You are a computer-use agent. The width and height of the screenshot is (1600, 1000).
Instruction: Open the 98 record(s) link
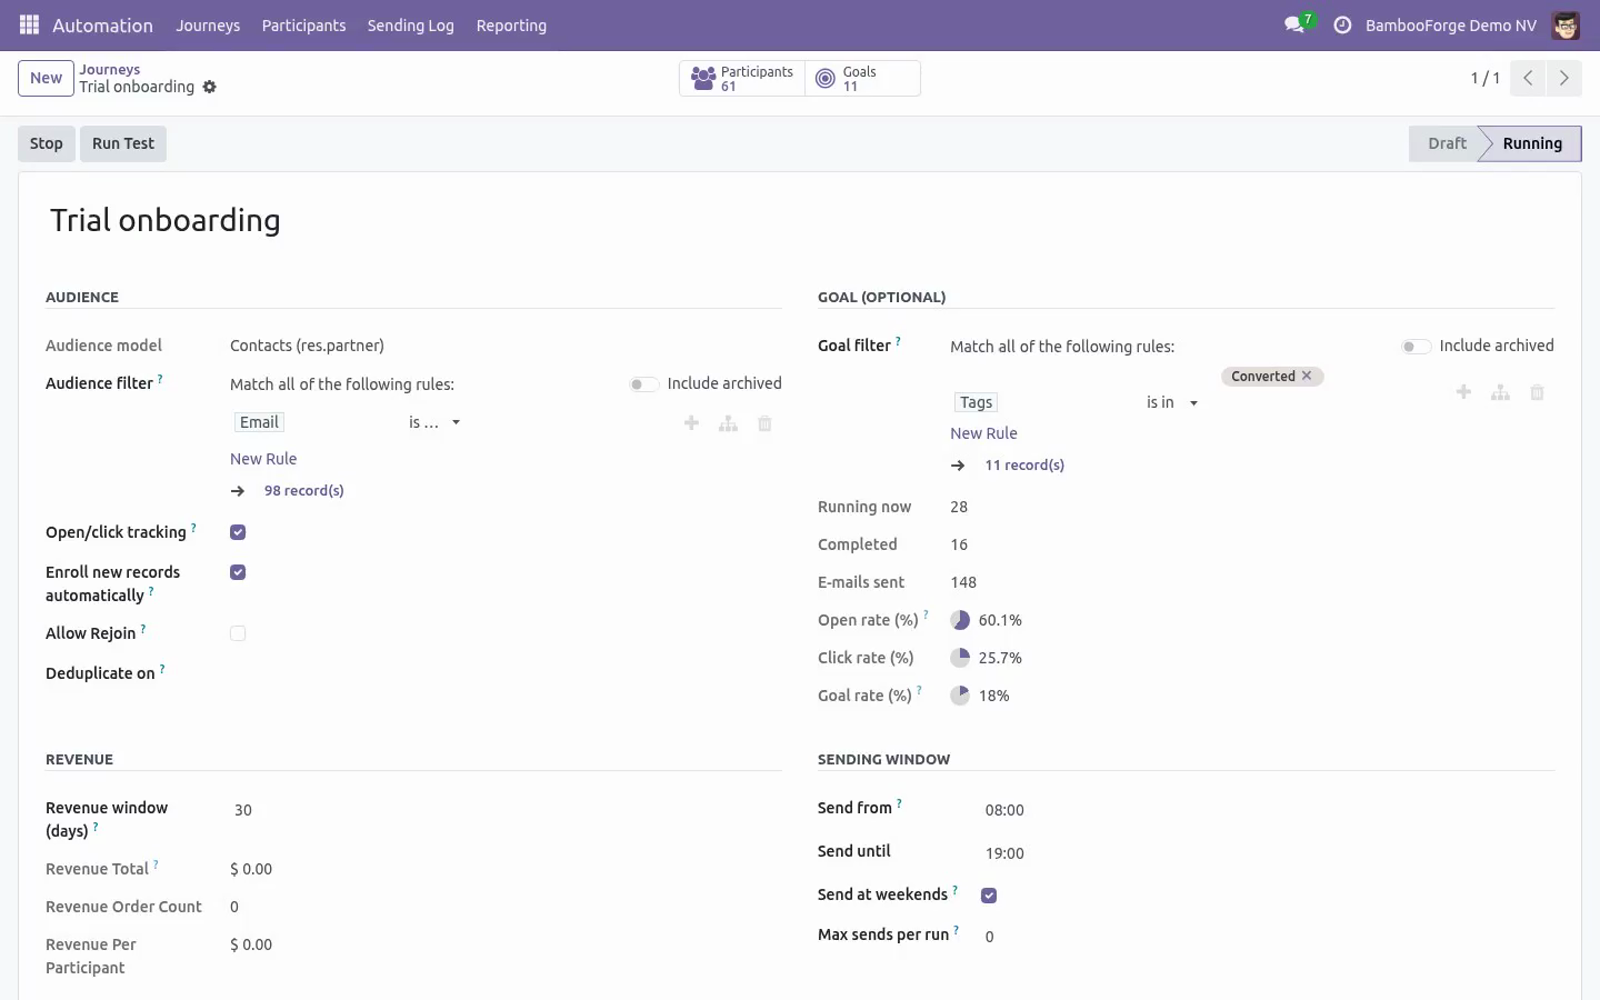[304, 491]
